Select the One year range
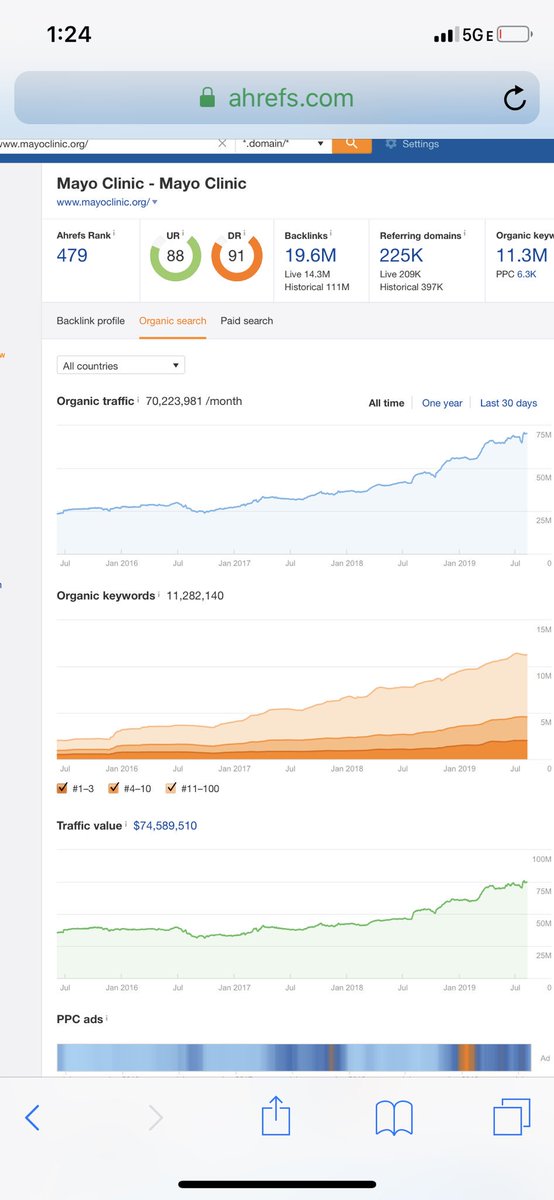Screen dimensions: 554x1200 pos(442,403)
